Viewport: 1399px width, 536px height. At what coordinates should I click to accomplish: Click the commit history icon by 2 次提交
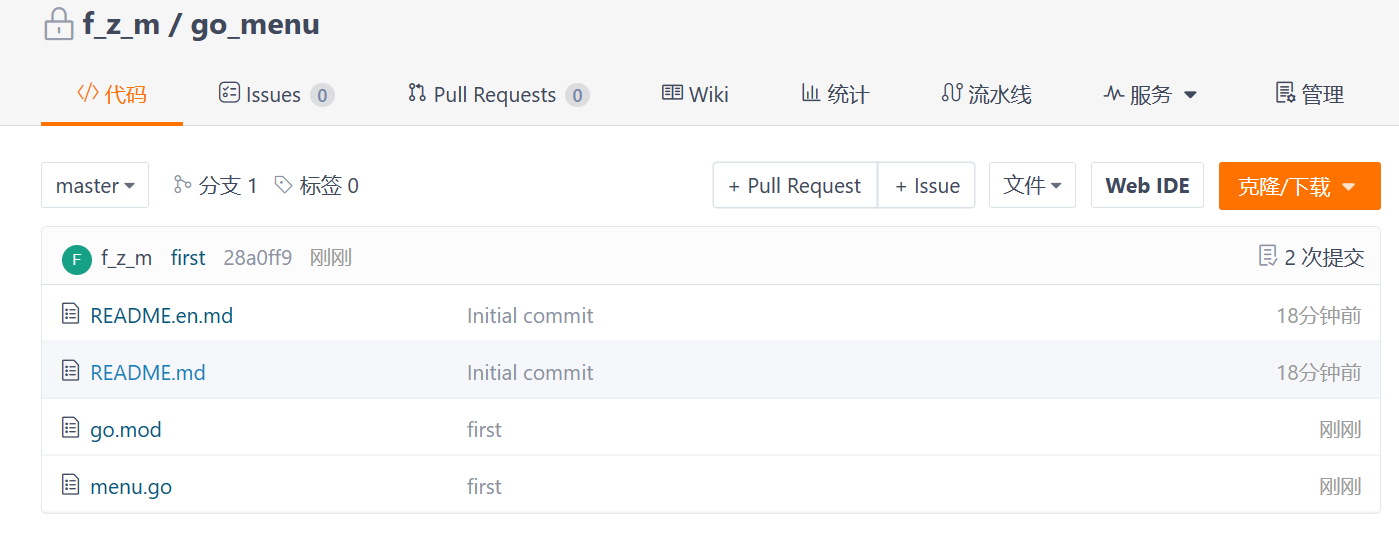tap(1267, 256)
